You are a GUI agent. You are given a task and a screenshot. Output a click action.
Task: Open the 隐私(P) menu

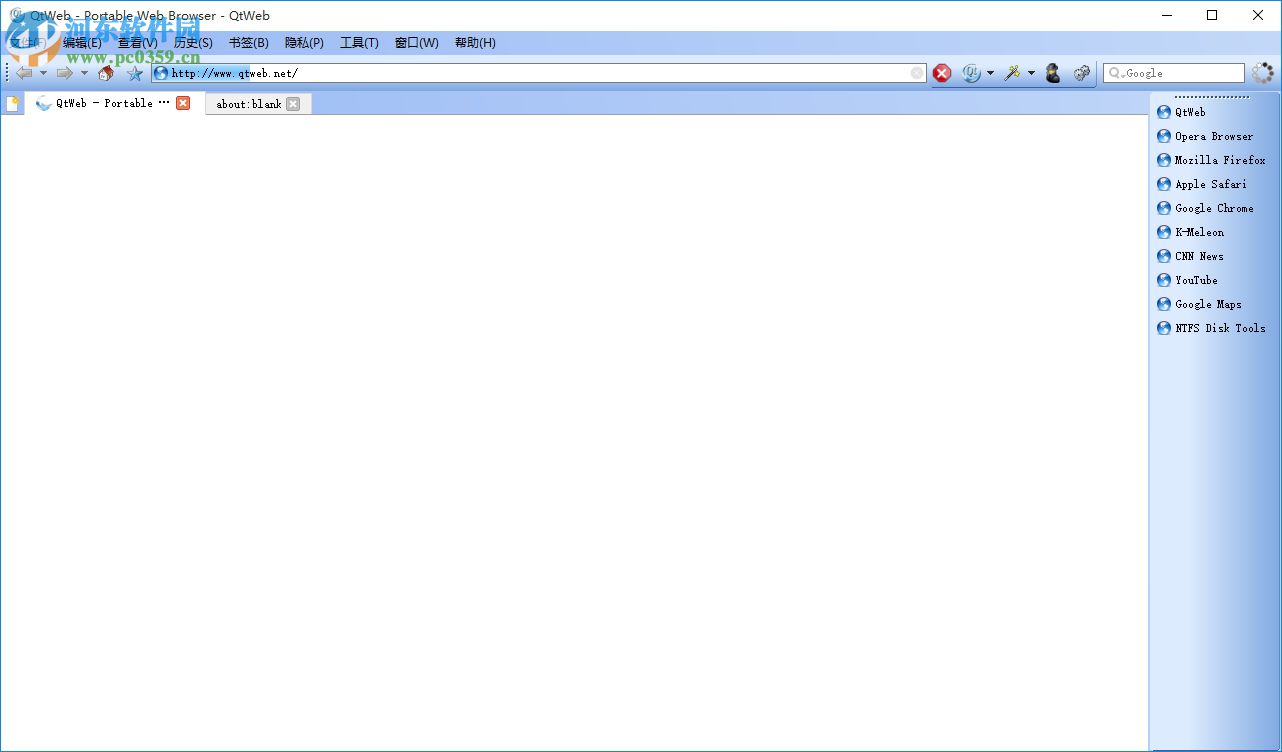coord(304,43)
